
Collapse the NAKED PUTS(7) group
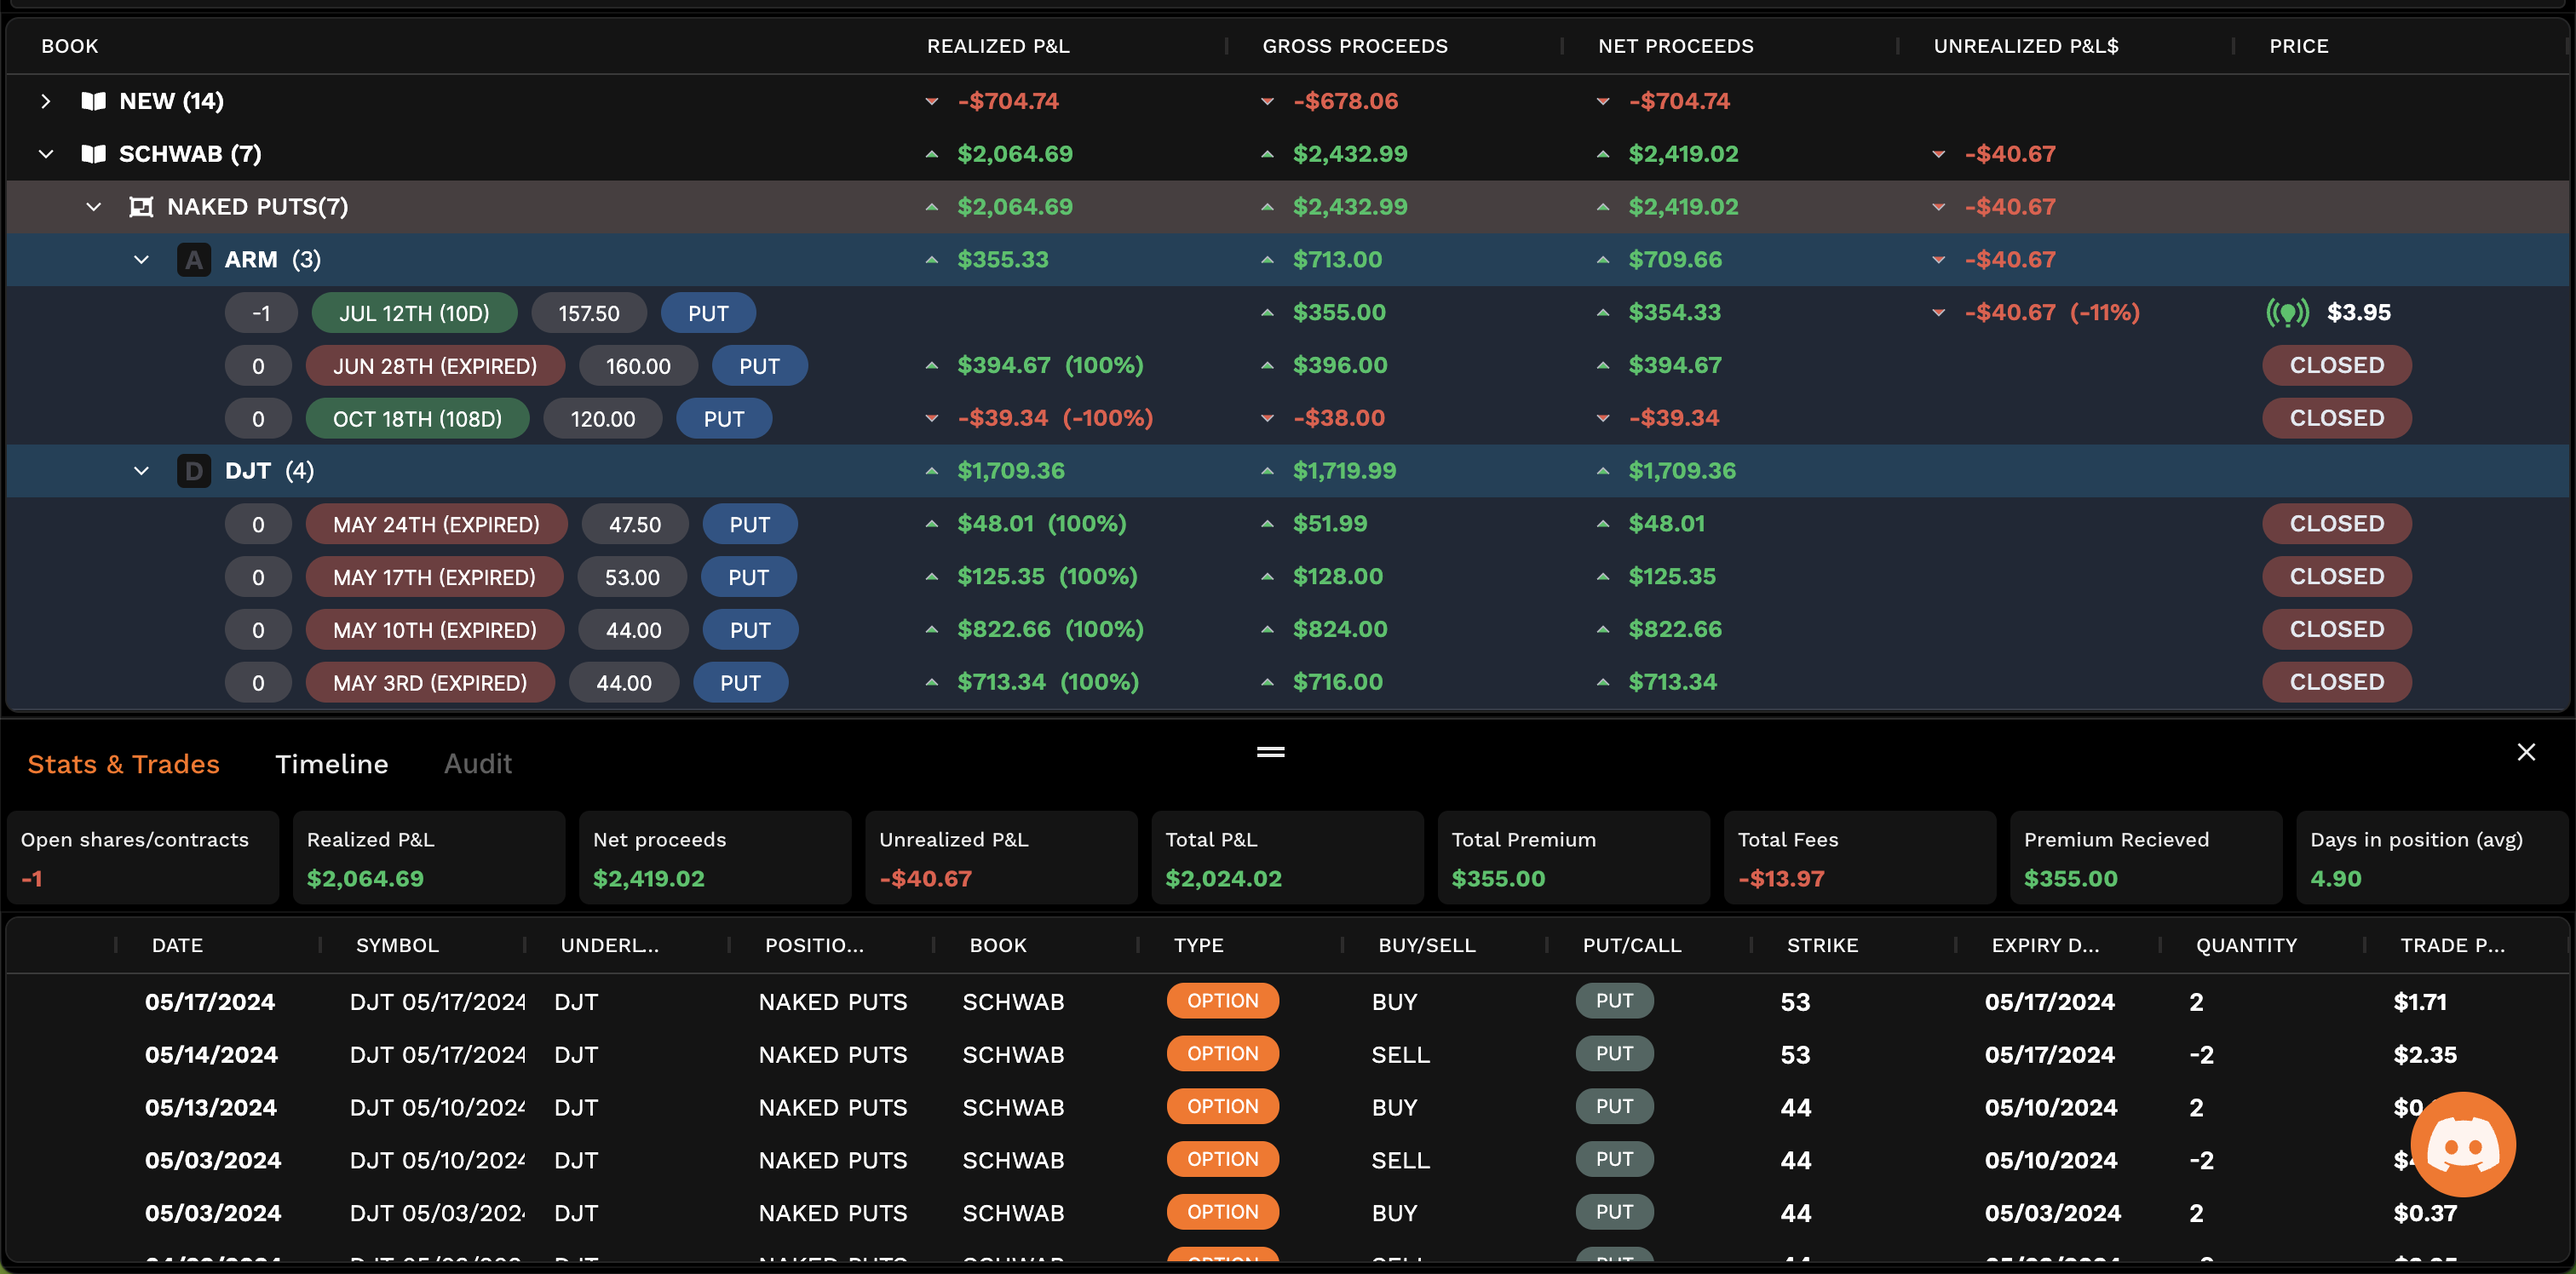pos(93,207)
